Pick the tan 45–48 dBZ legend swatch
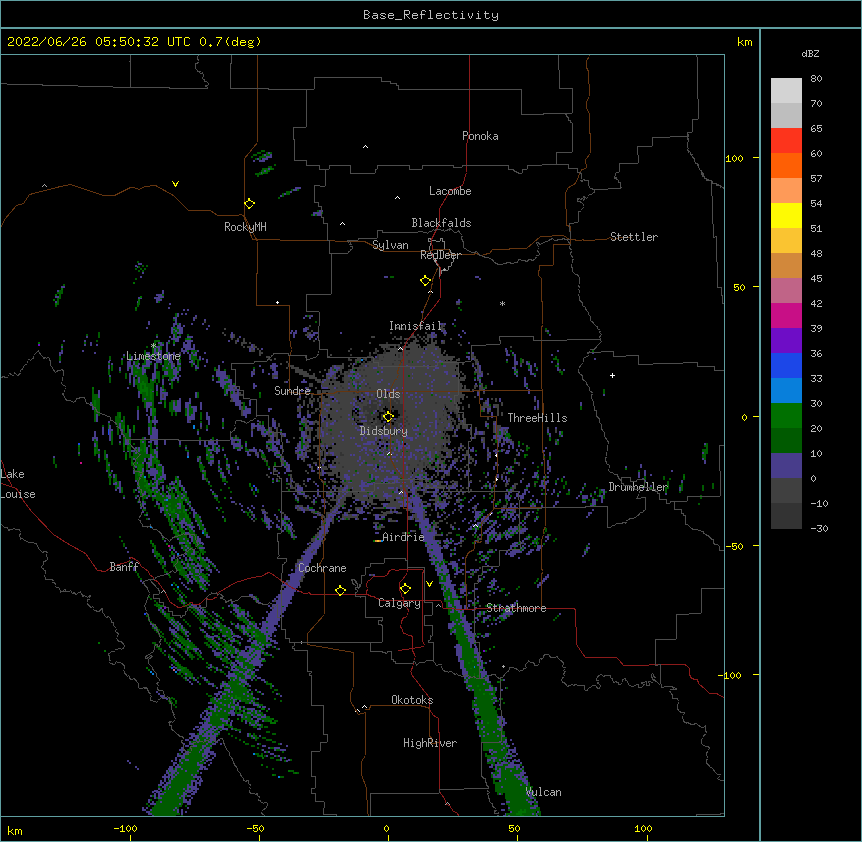This screenshot has width=862, height=842. [786, 265]
